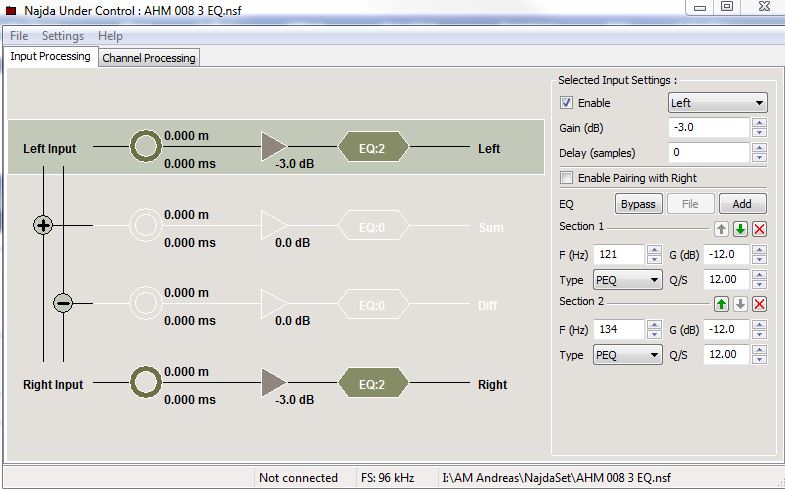Click the Left output label

pyautogui.click(x=489, y=149)
